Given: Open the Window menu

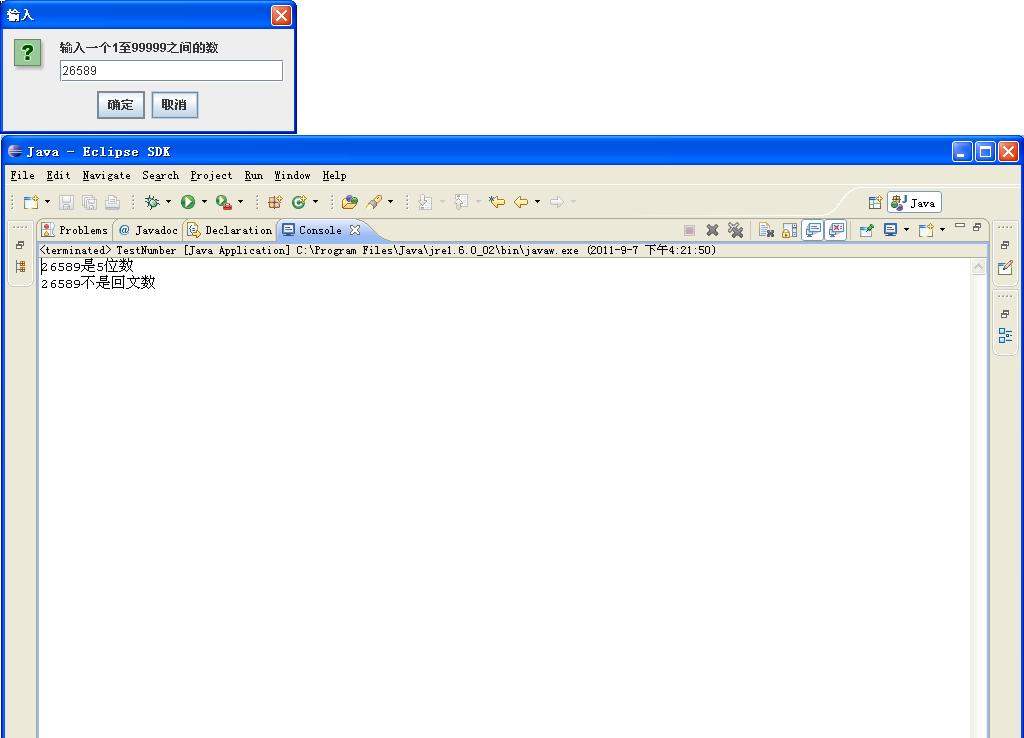Looking at the screenshot, I should point(292,175).
